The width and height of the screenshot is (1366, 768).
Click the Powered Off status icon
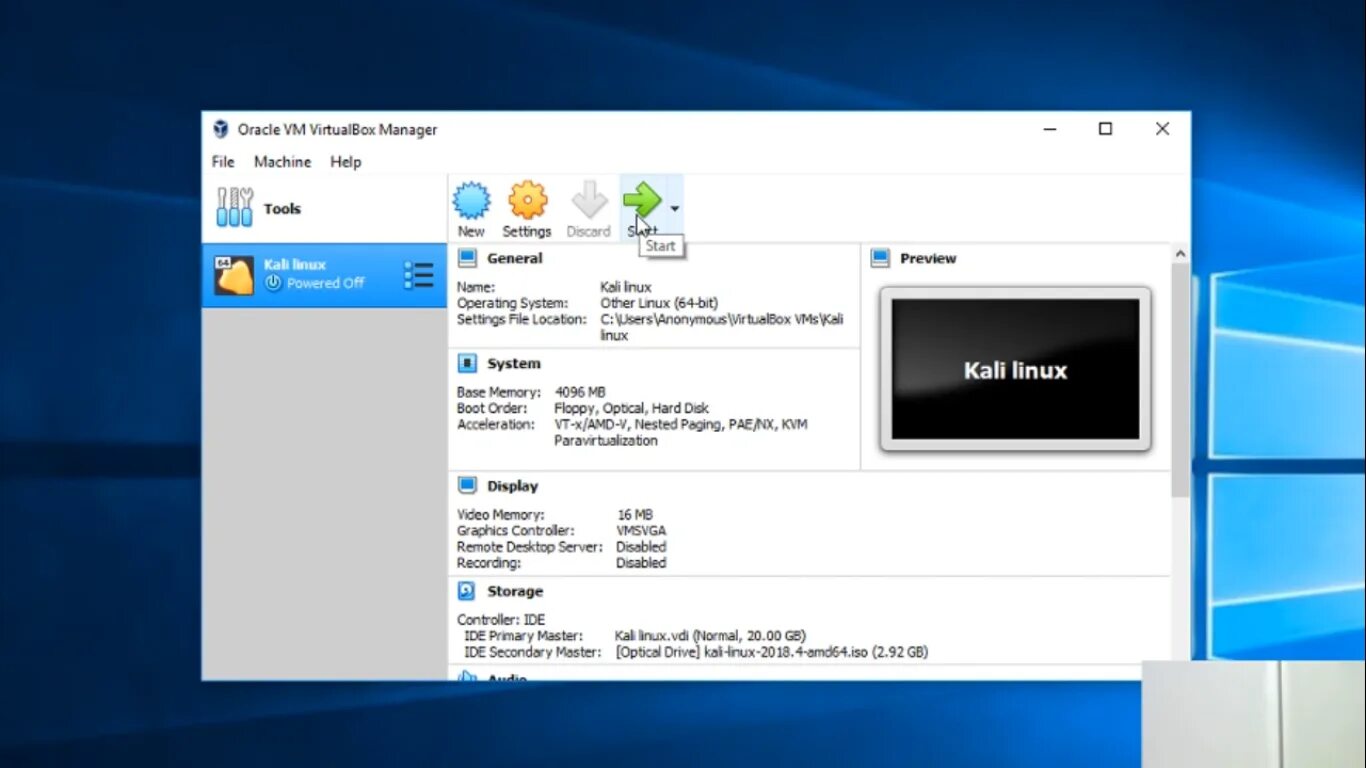(x=273, y=283)
